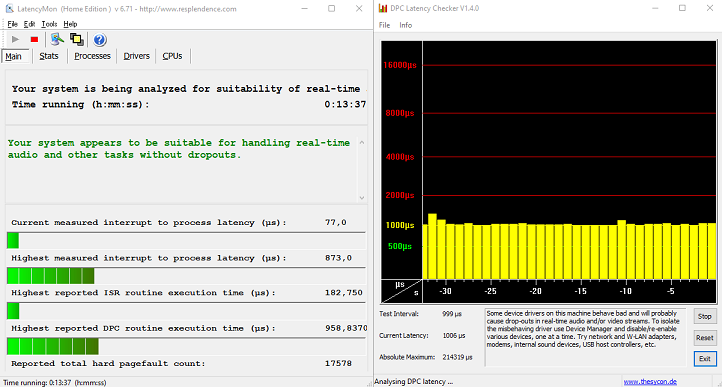Click the 16000µs graph axis label
Screen dimensions: 722x387
[x=400, y=65]
